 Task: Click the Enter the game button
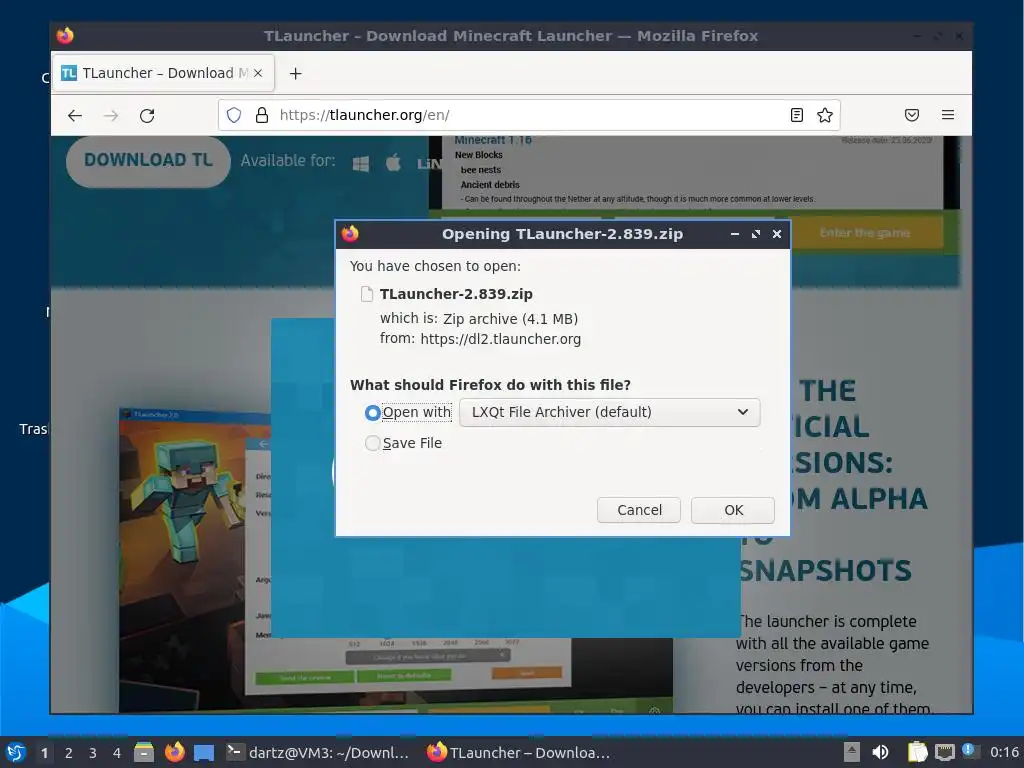[x=865, y=233]
